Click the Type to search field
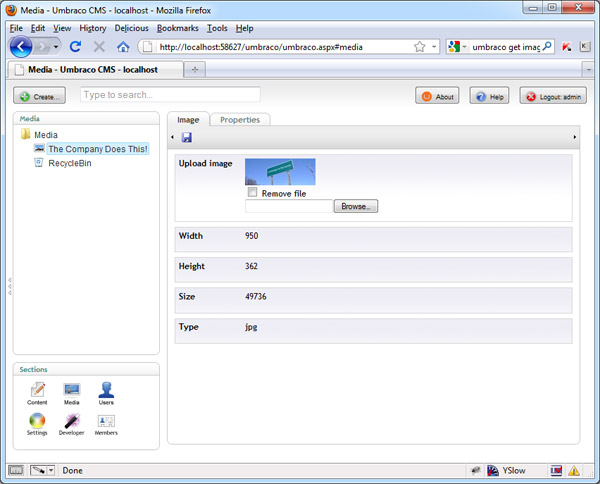The height and width of the screenshot is (484, 600). (x=170, y=95)
